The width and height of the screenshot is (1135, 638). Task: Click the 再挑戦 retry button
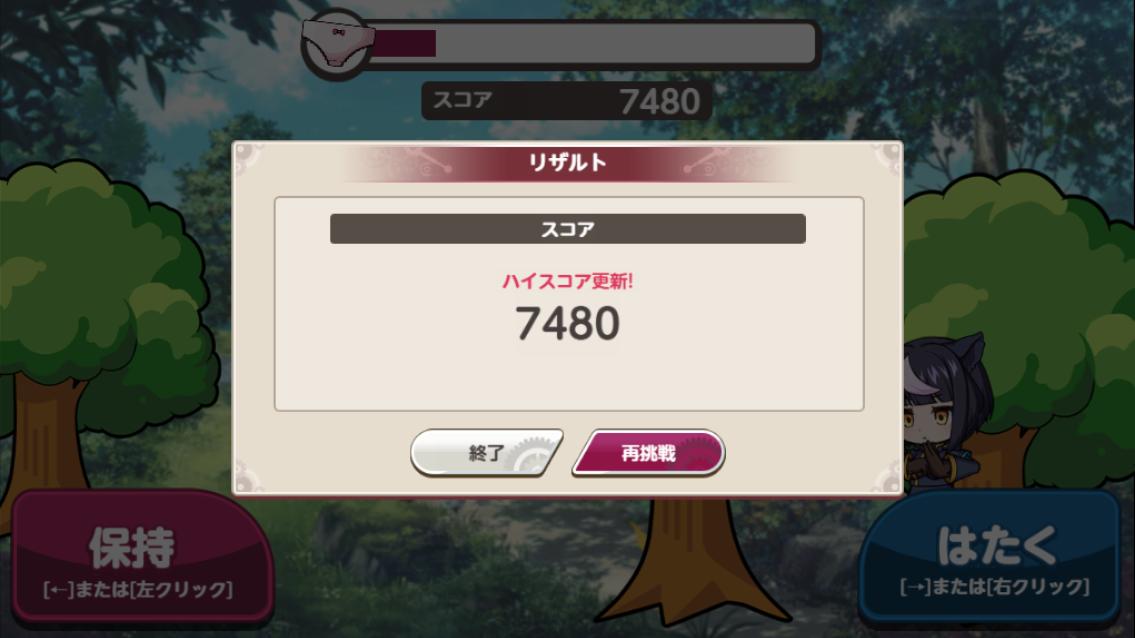pyautogui.click(x=649, y=453)
